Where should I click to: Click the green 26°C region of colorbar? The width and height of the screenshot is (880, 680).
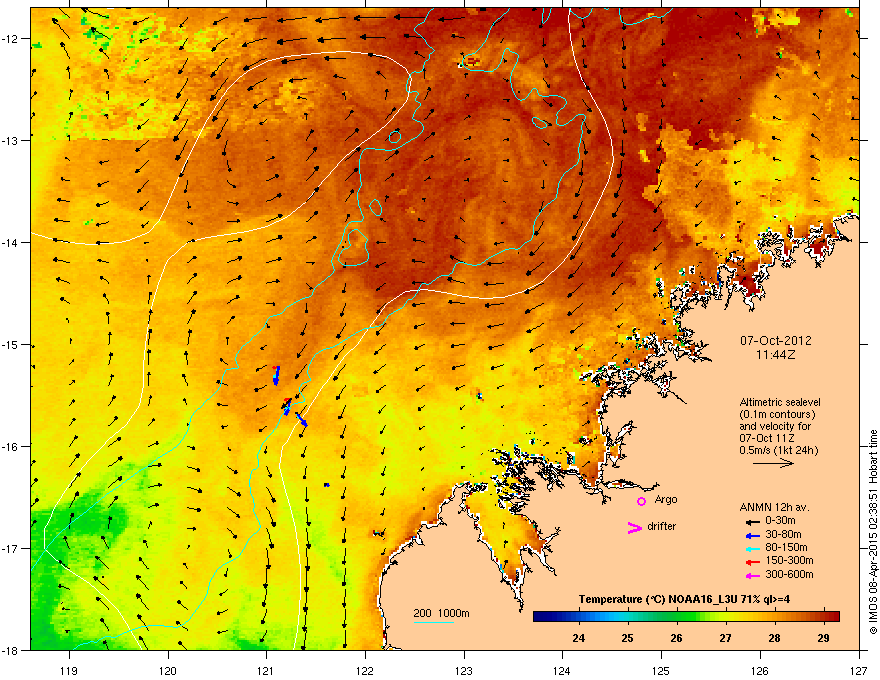[677, 616]
